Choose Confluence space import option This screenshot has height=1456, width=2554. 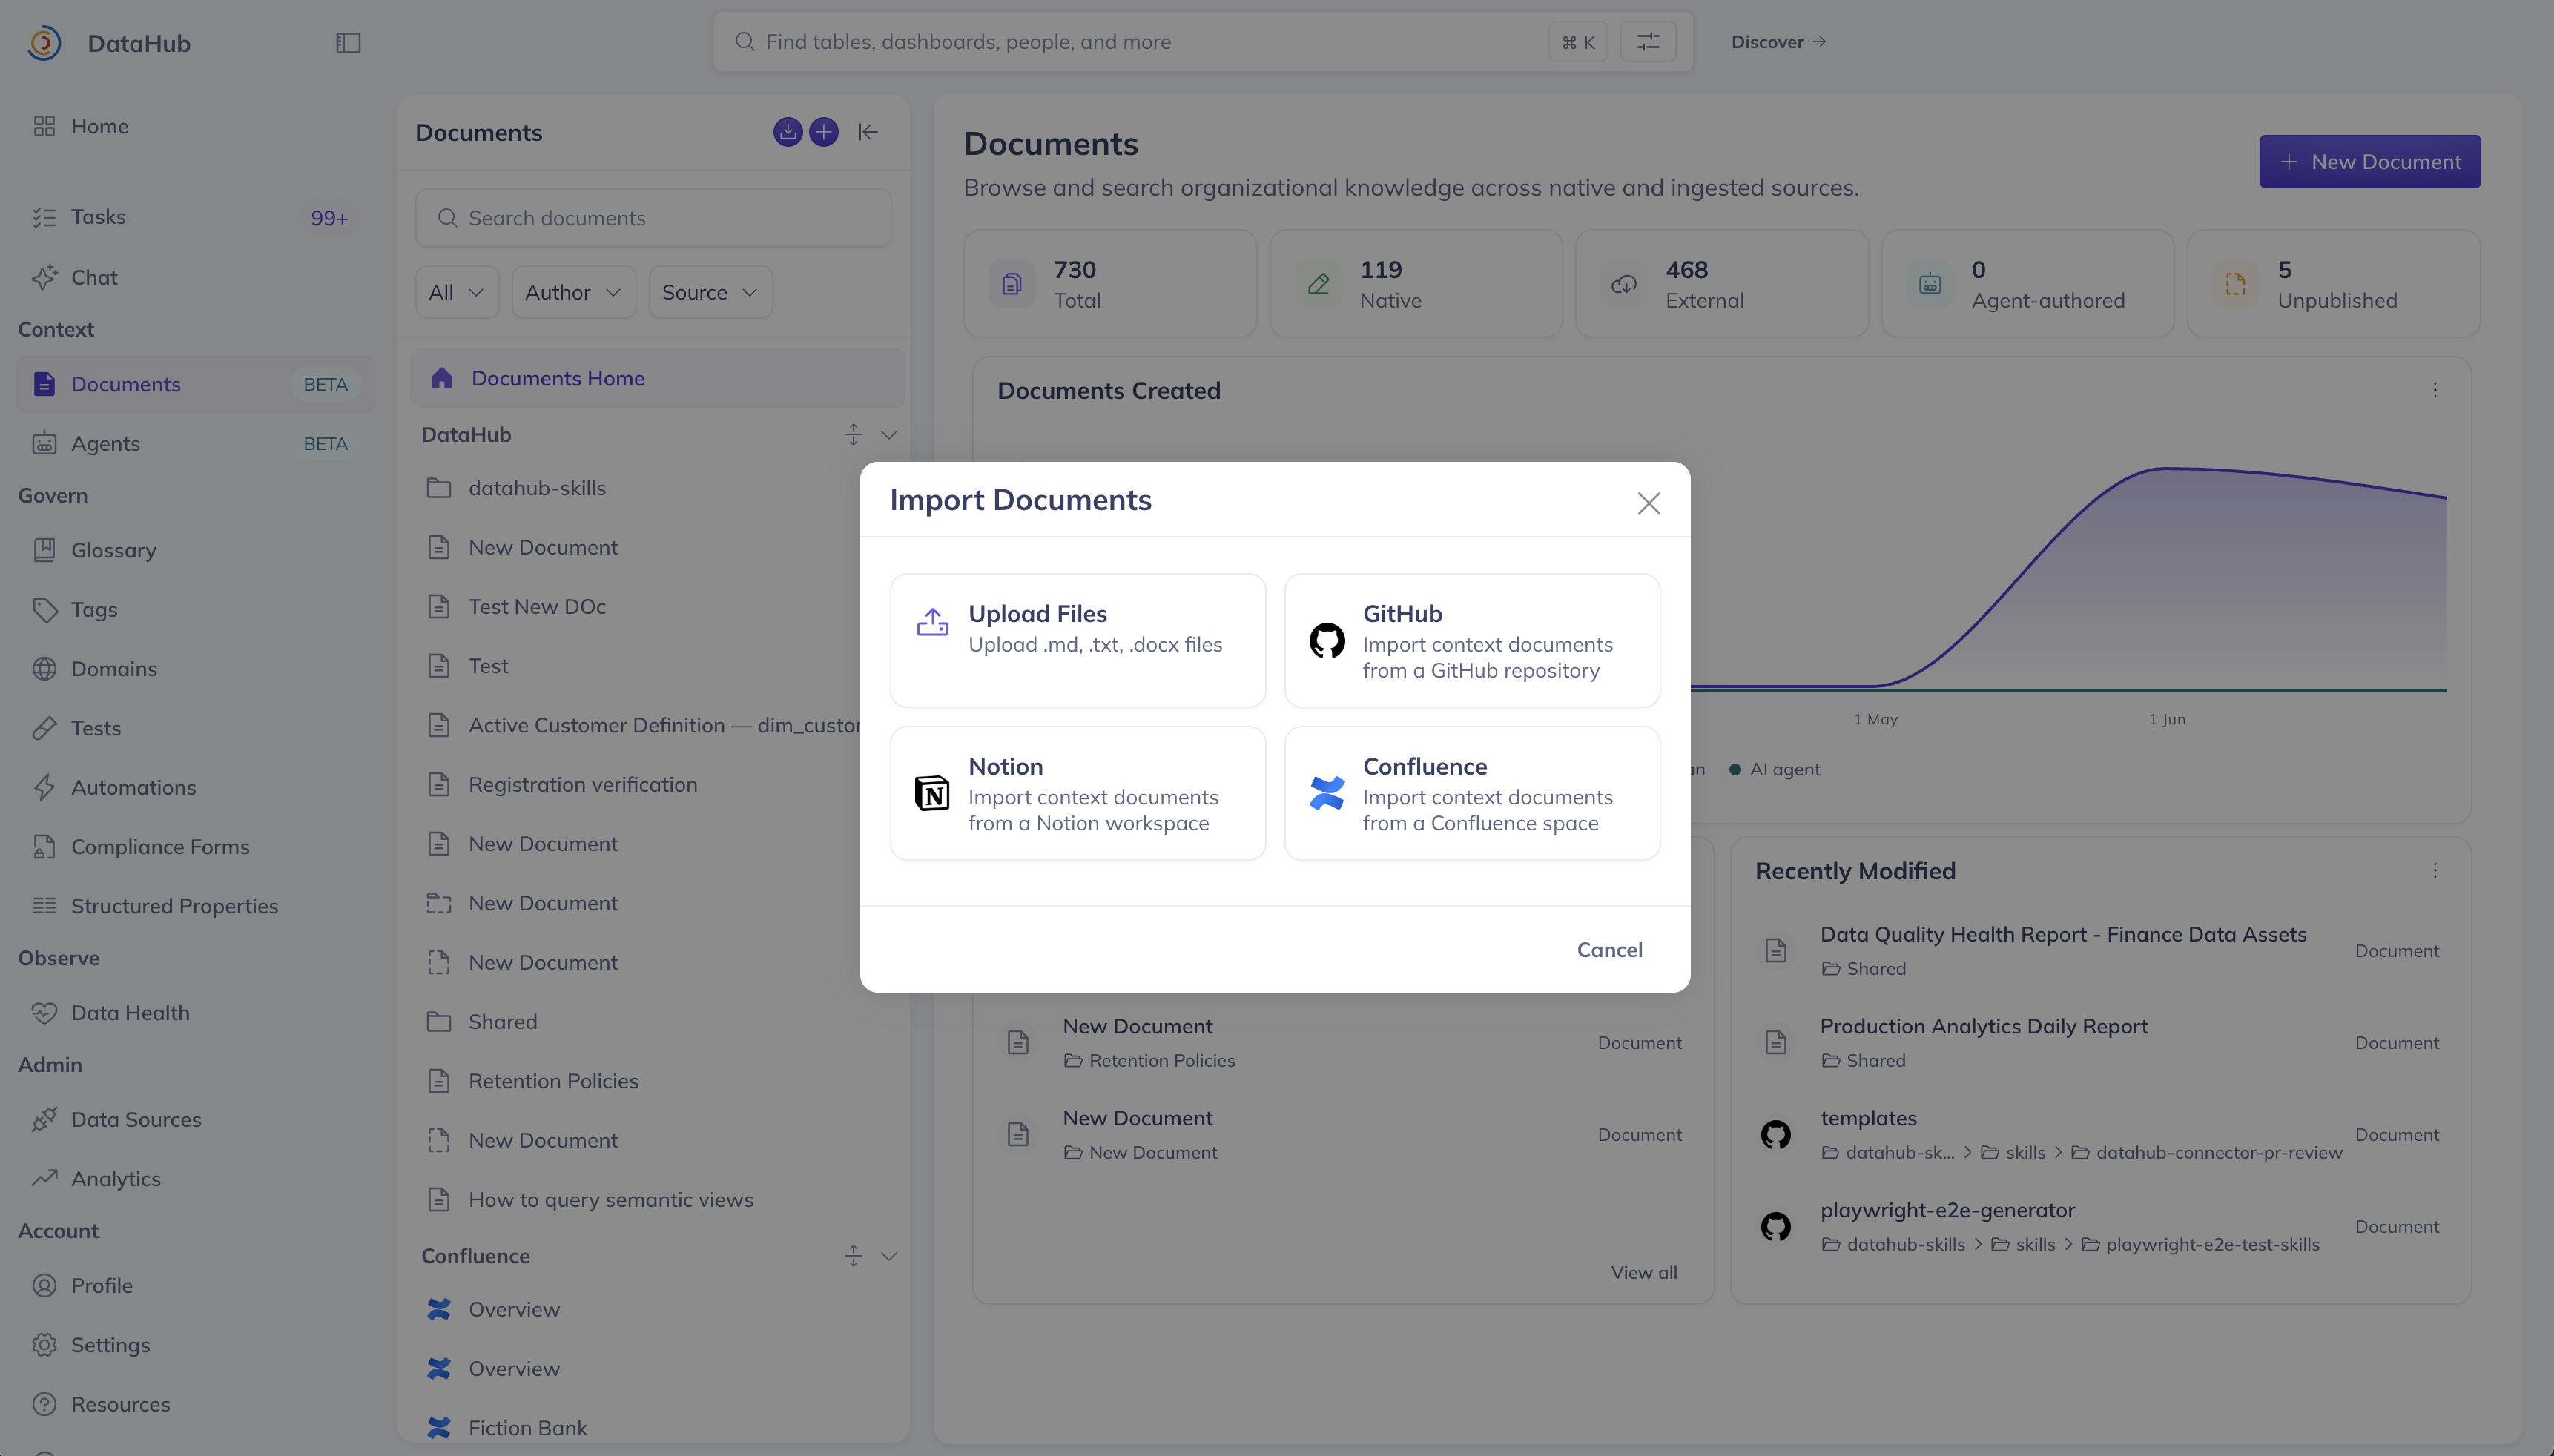click(1472, 793)
